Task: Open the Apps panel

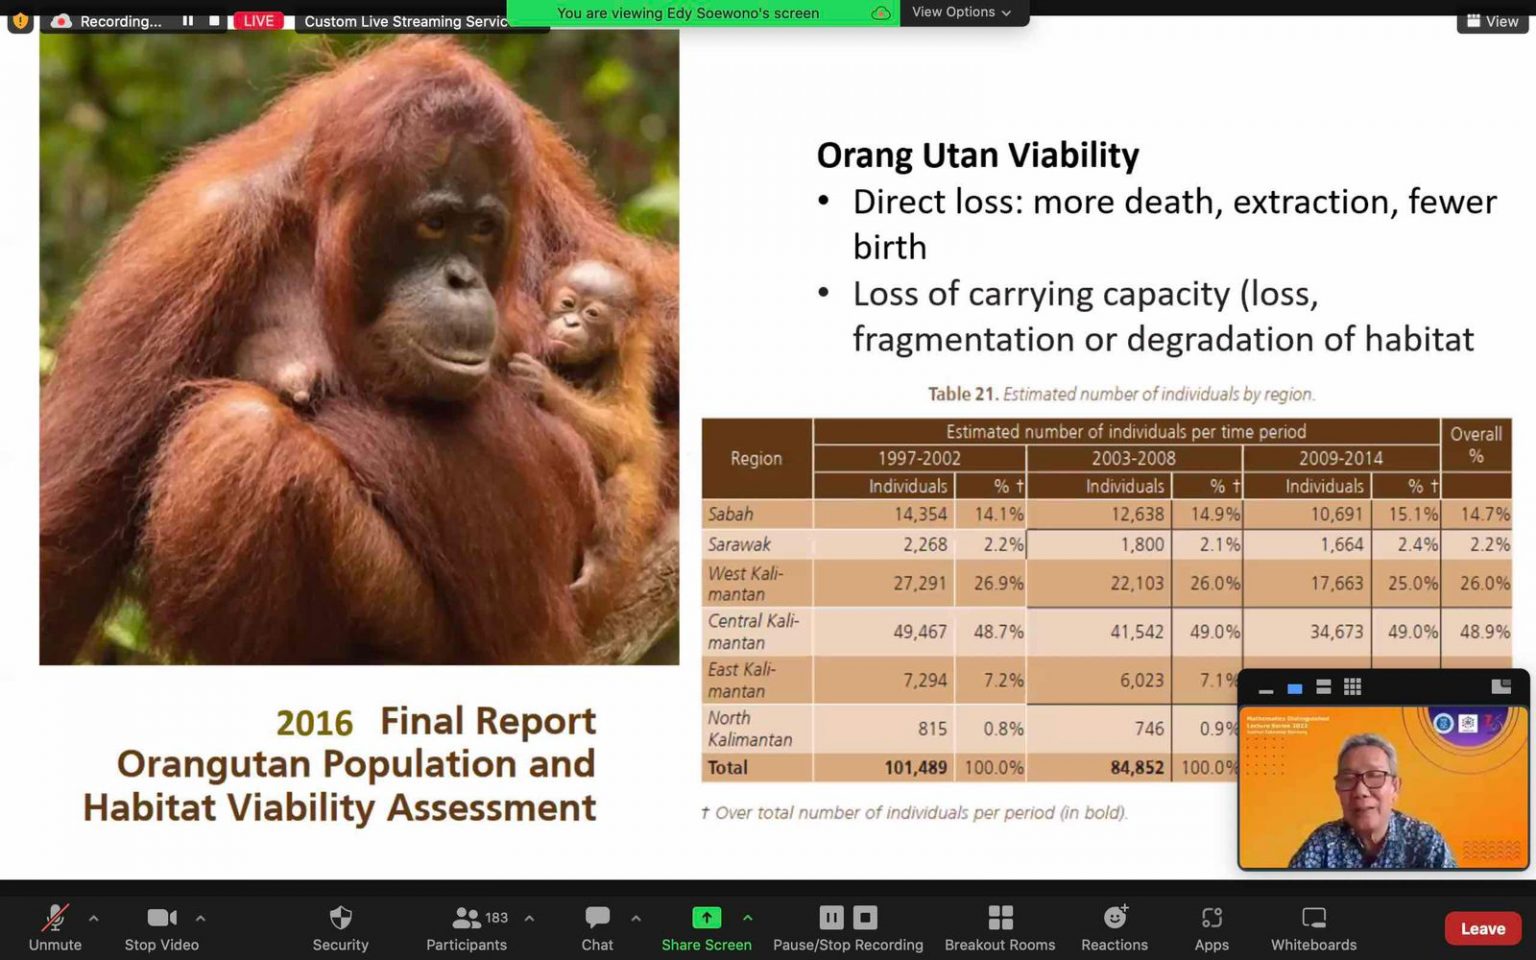Action: pyautogui.click(x=1211, y=927)
